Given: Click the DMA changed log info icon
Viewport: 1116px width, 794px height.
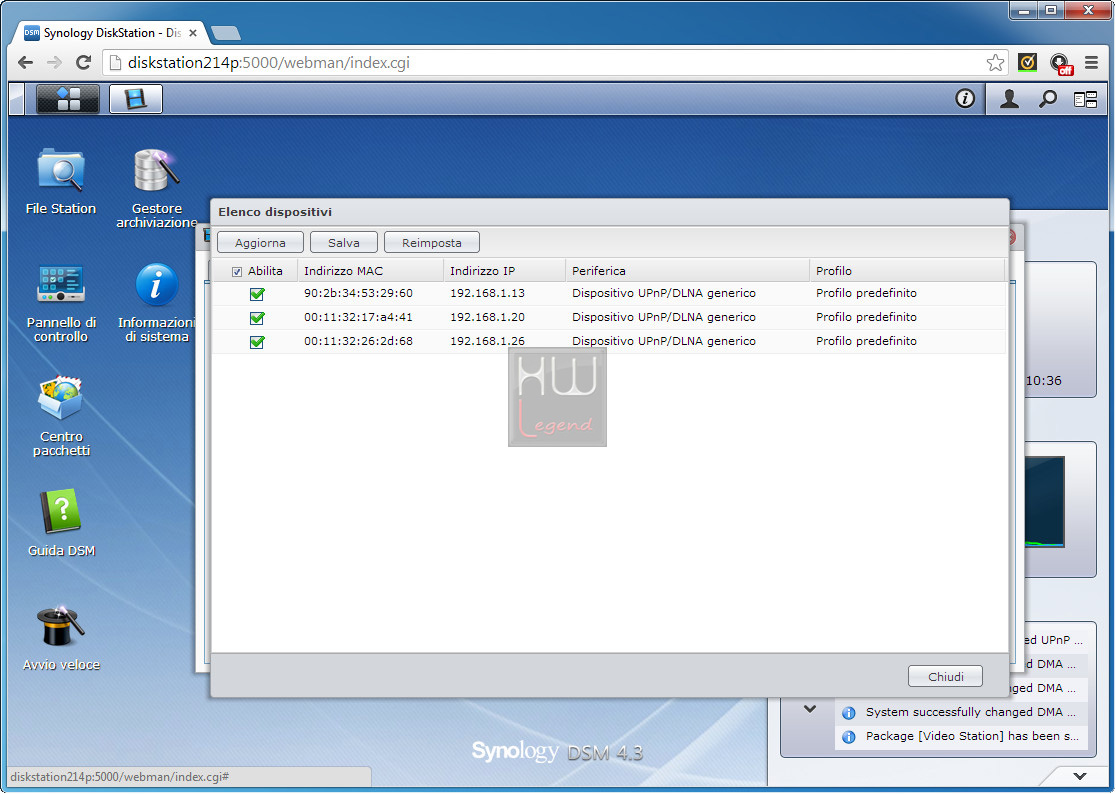Looking at the screenshot, I should (848, 713).
